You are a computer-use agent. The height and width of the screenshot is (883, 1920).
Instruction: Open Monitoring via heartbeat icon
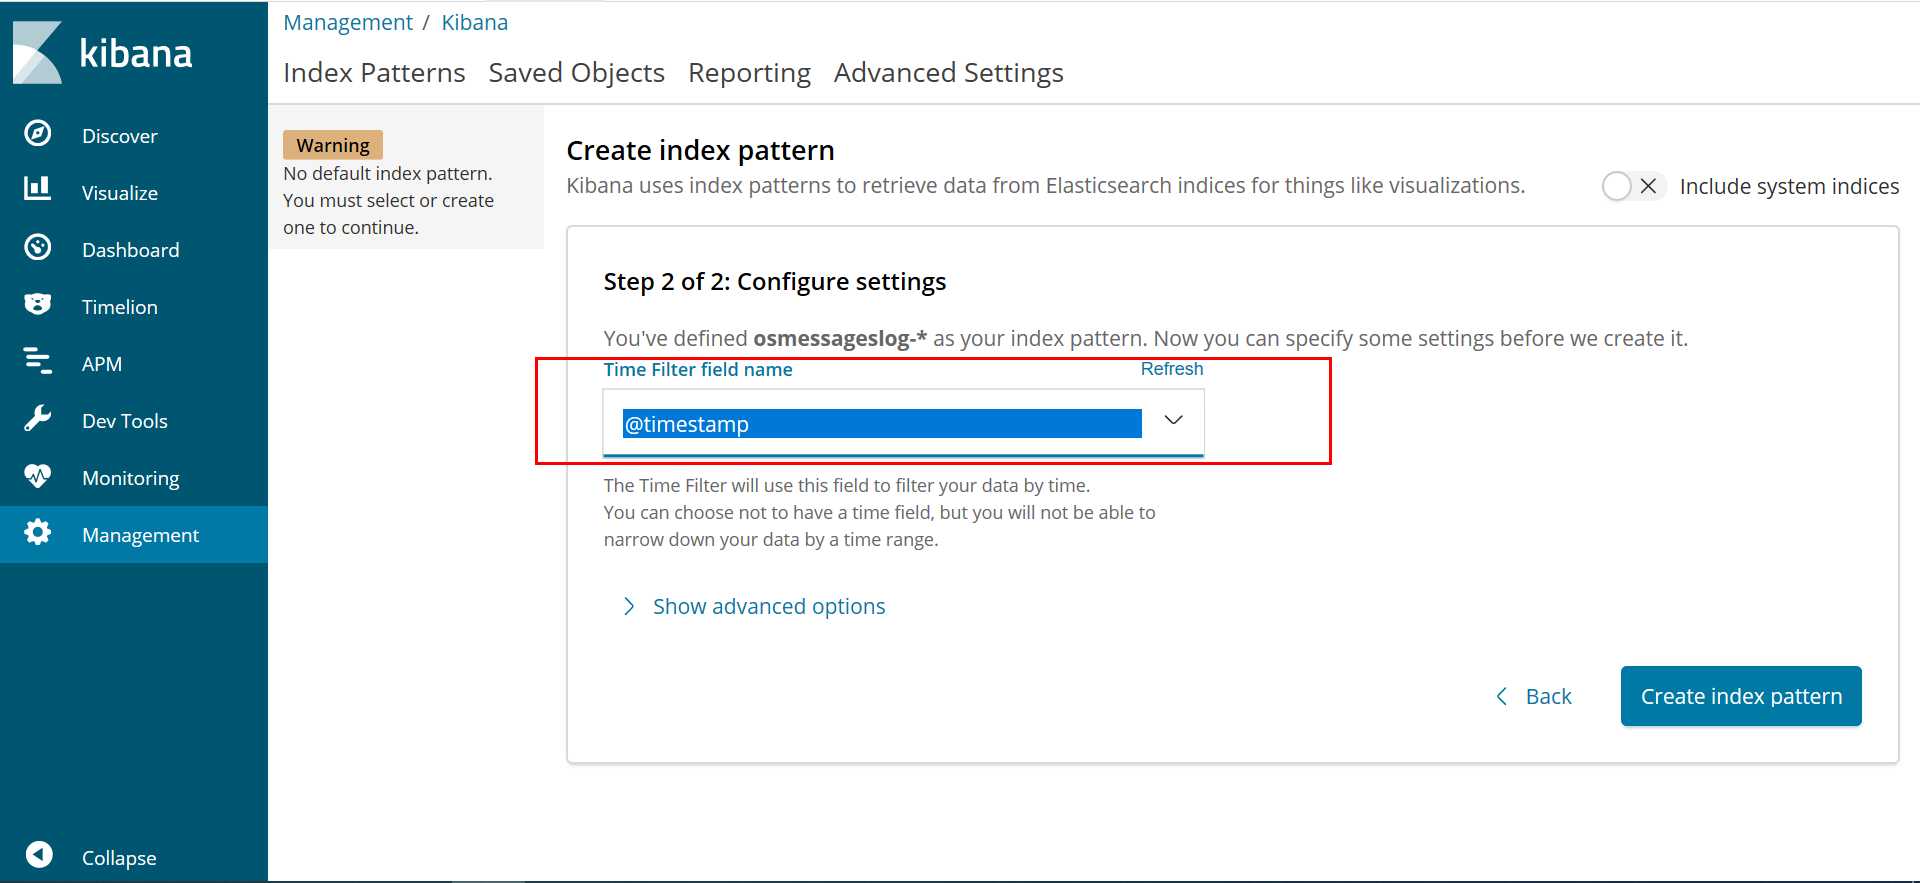point(38,475)
